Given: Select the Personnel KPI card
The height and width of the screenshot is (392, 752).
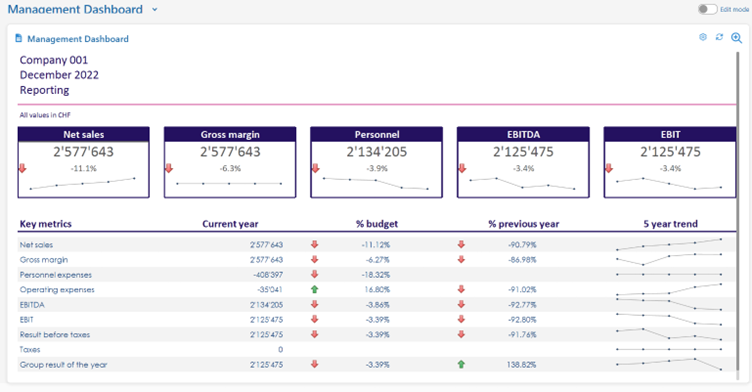Looking at the screenshot, I should pyautogui.click(x=376, y=162).
